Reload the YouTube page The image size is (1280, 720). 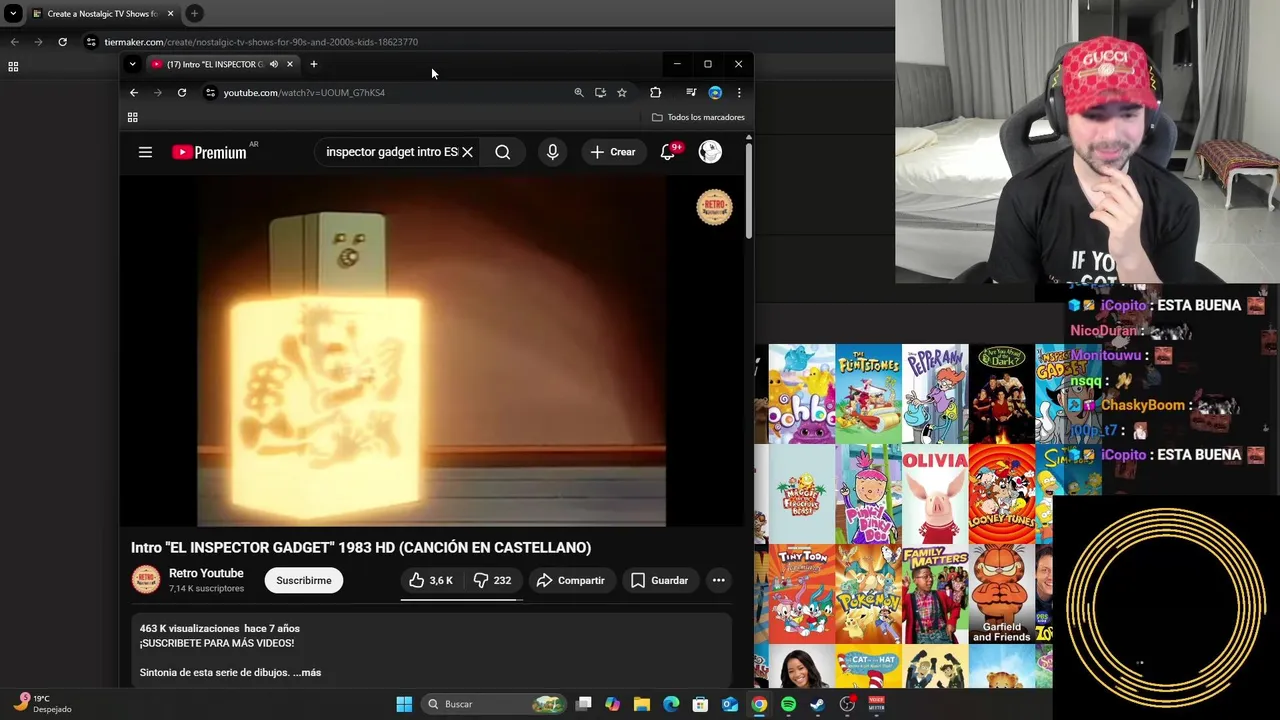click(182, 93)
